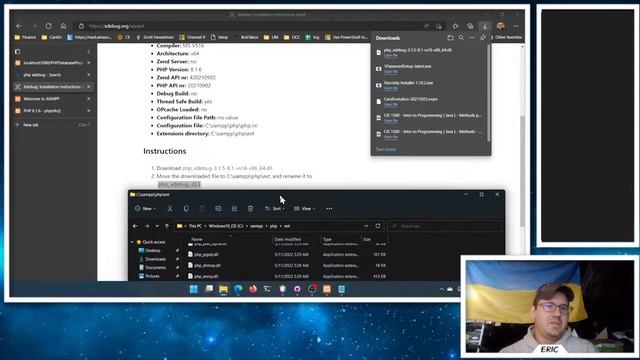Refresh the ext folder in File Explorer
The image size is (640, 360).
378,226
